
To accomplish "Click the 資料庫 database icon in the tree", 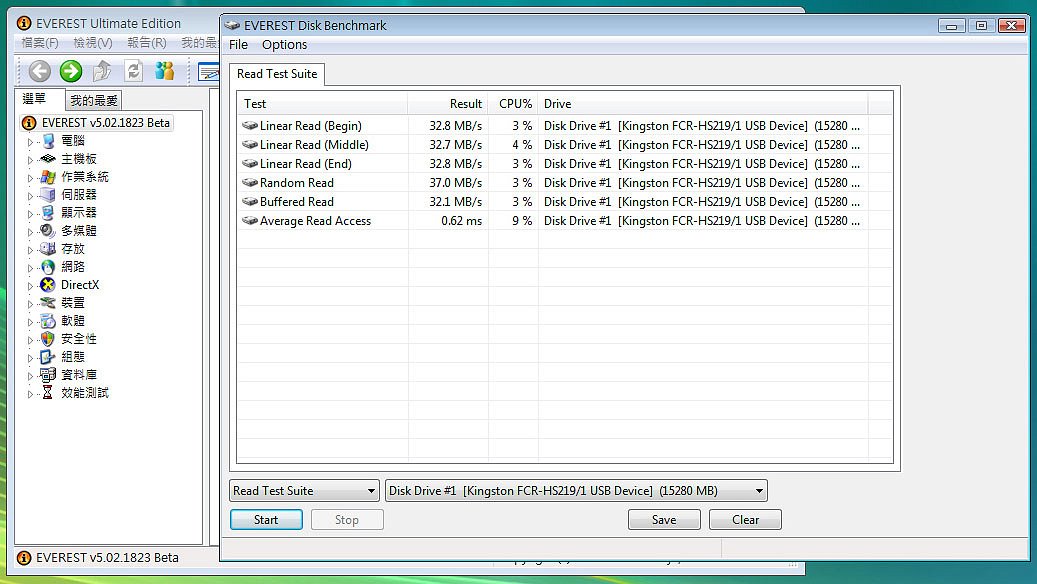I will point(48,374).
